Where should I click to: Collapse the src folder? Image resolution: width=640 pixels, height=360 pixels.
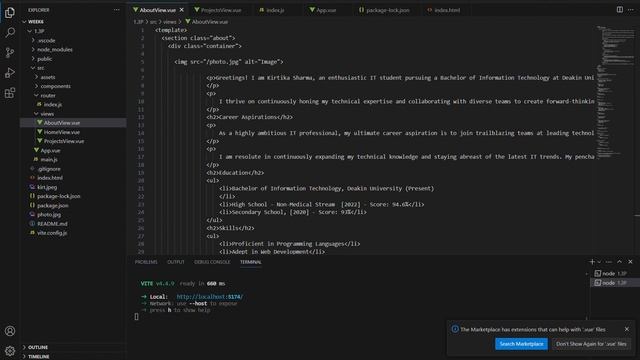pyautogui.click(x=73, y=68)
